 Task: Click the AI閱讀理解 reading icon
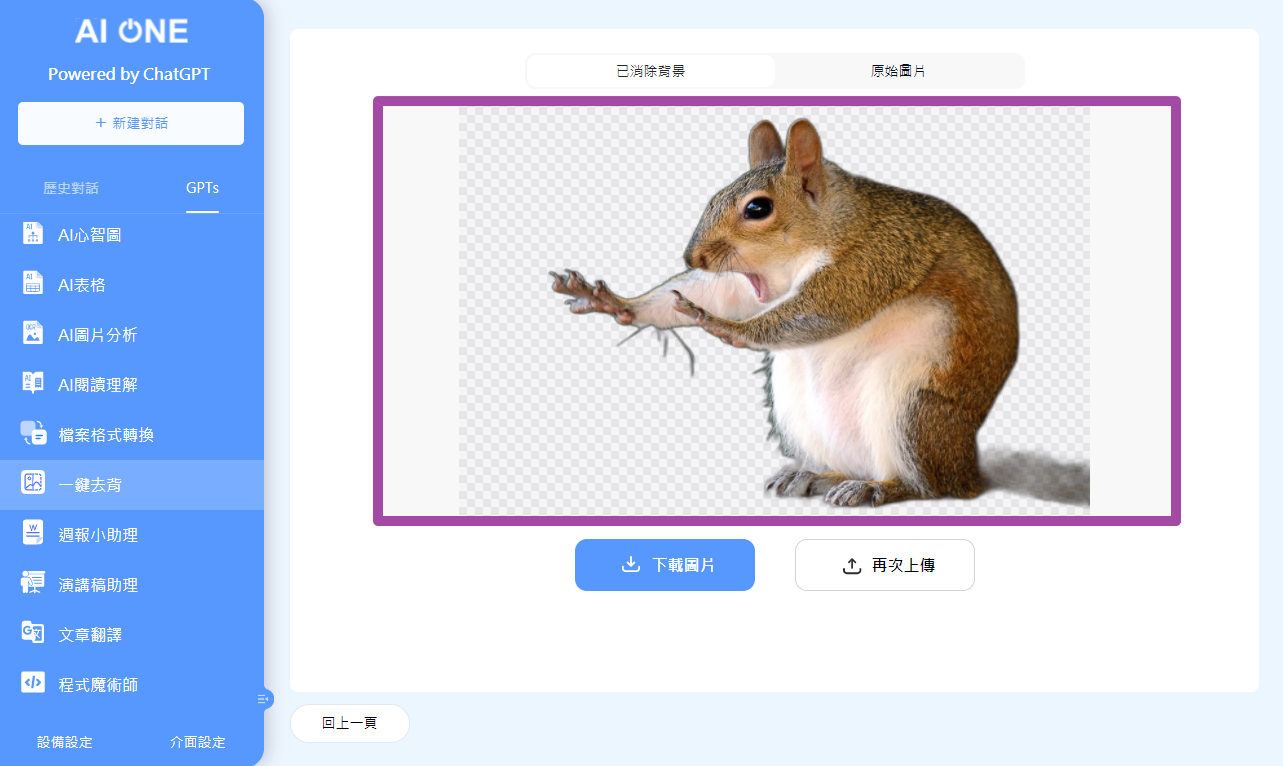pyautogui.click(x=33, y=384)
